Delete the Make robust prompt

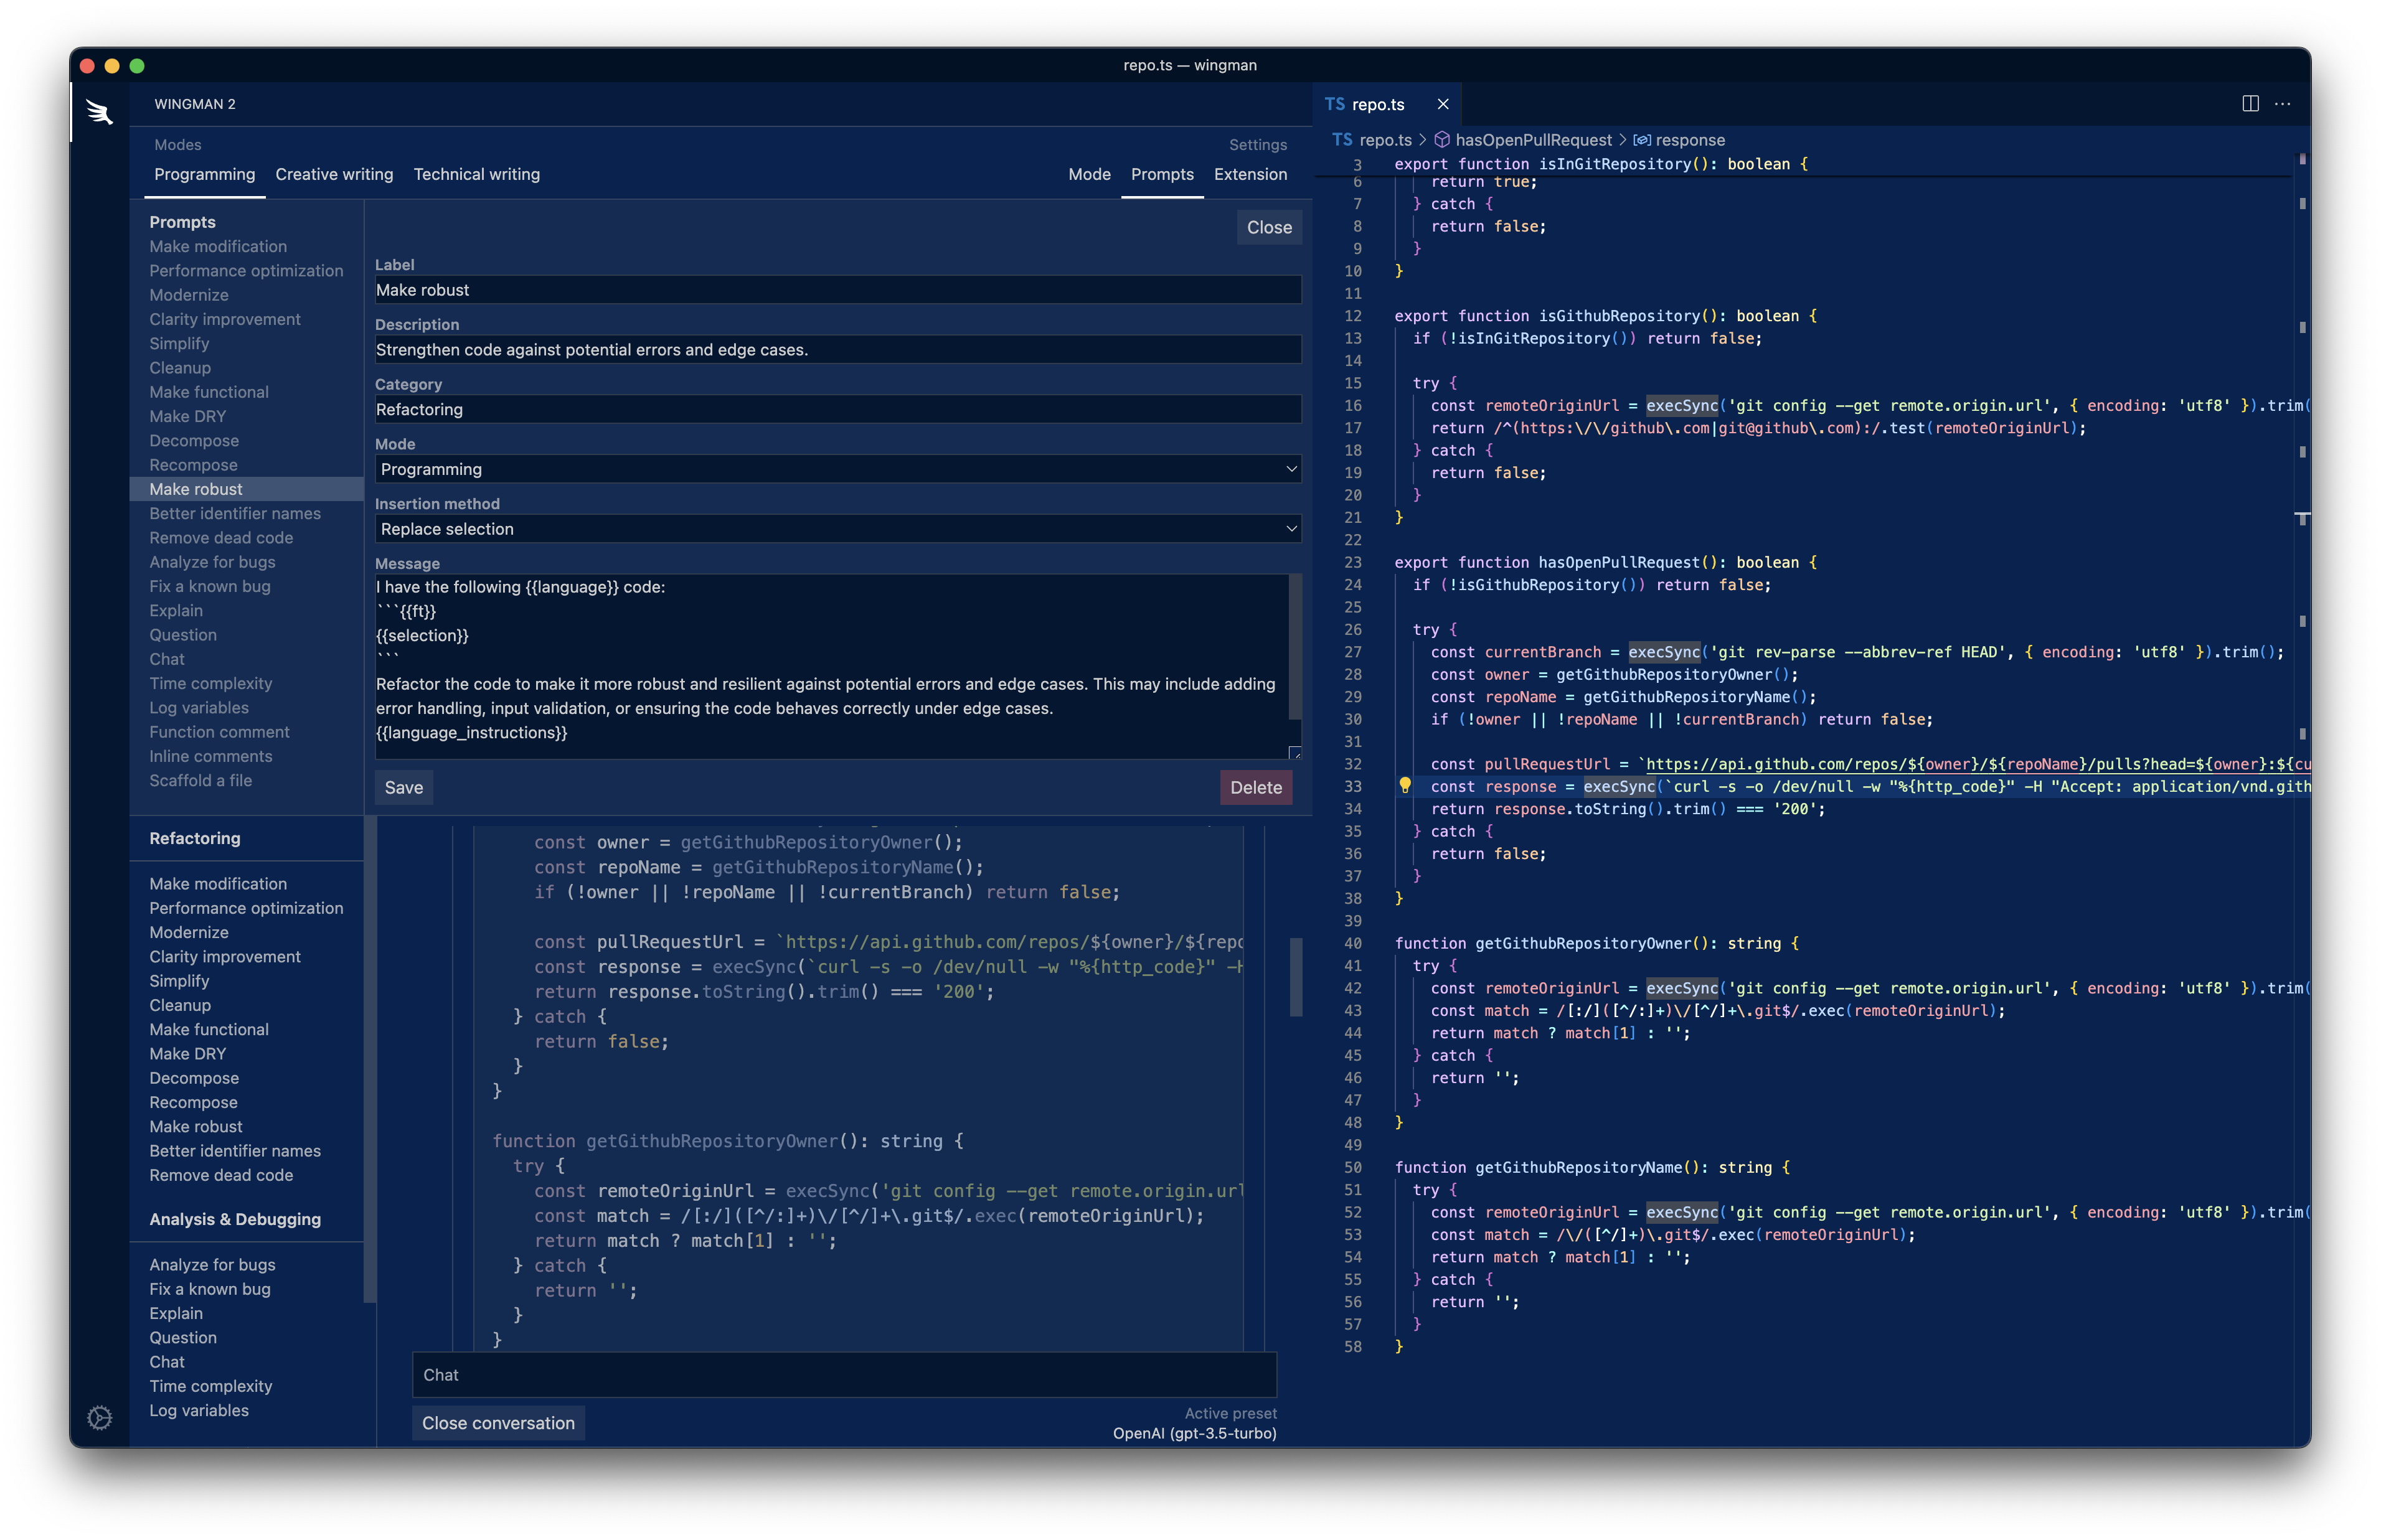pos(1255,788)
